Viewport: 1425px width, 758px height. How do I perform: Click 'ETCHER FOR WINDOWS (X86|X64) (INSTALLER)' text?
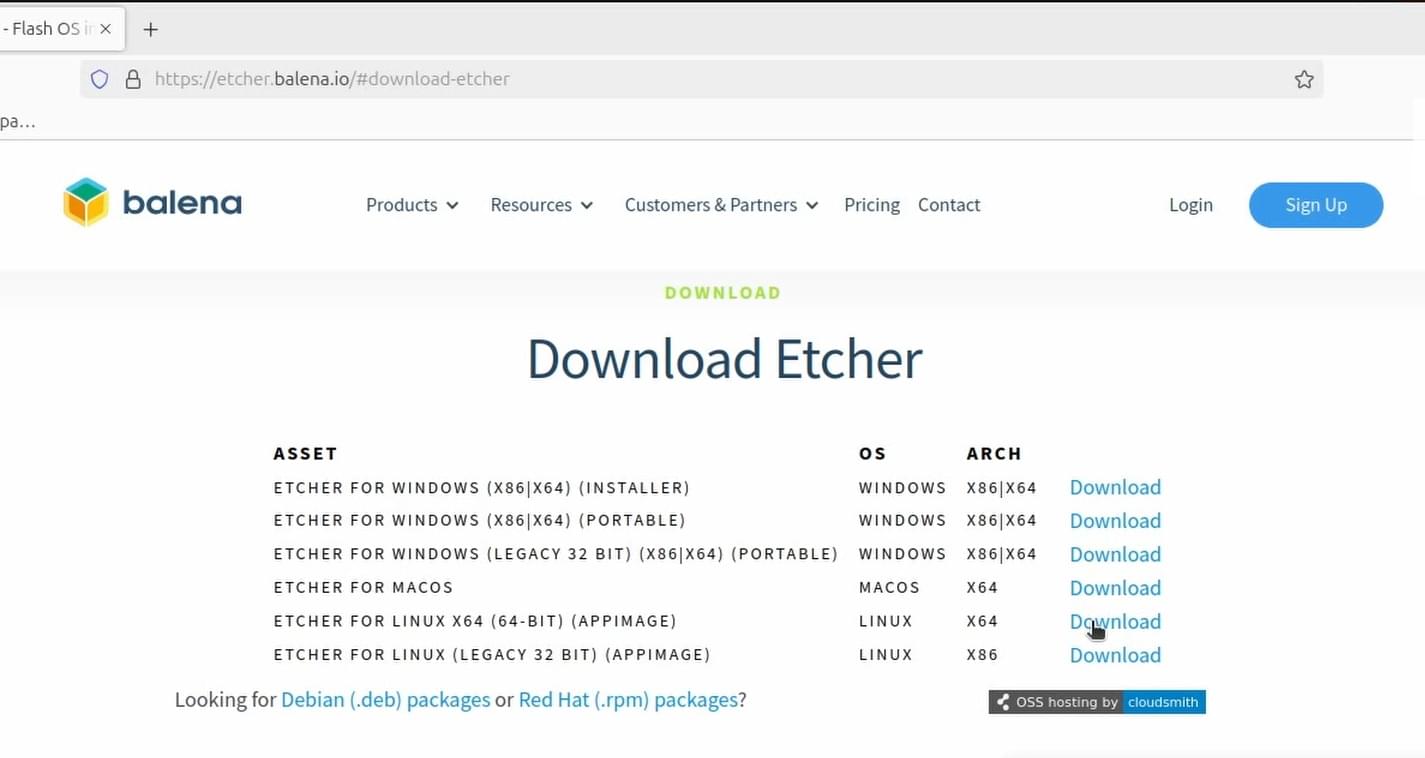(x=482, y=488)
